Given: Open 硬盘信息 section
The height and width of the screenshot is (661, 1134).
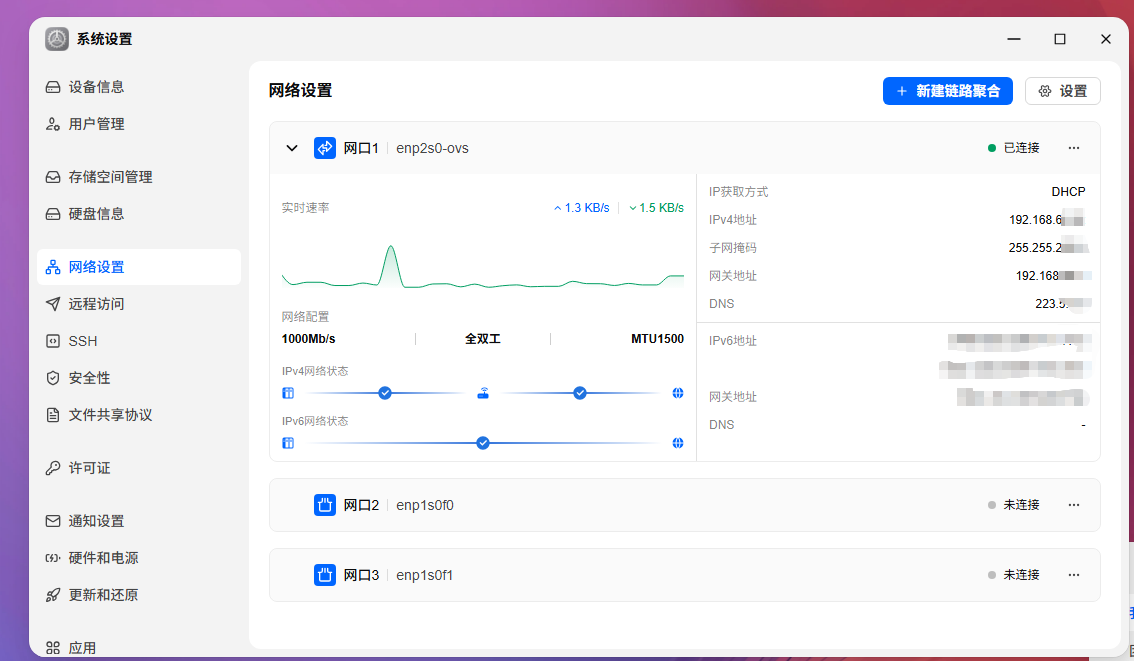Looking at the screenshot, I should click(139, 213).
